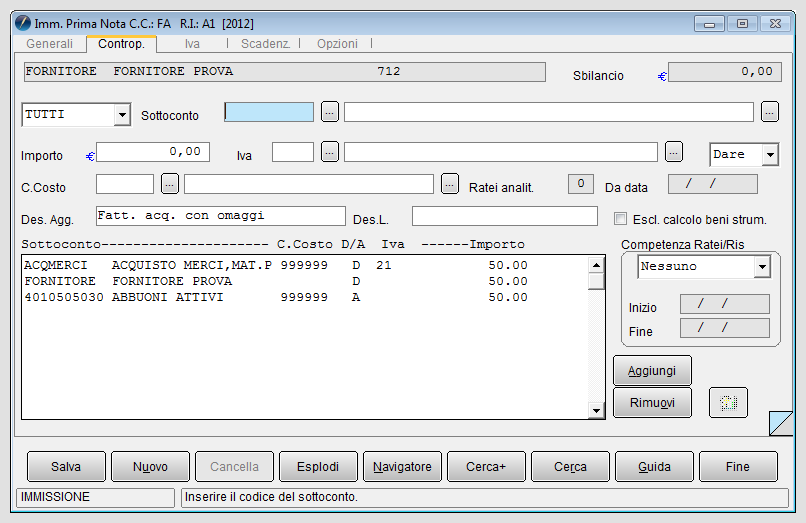Click the blue corner page-curl icon

tap(781, 423)
